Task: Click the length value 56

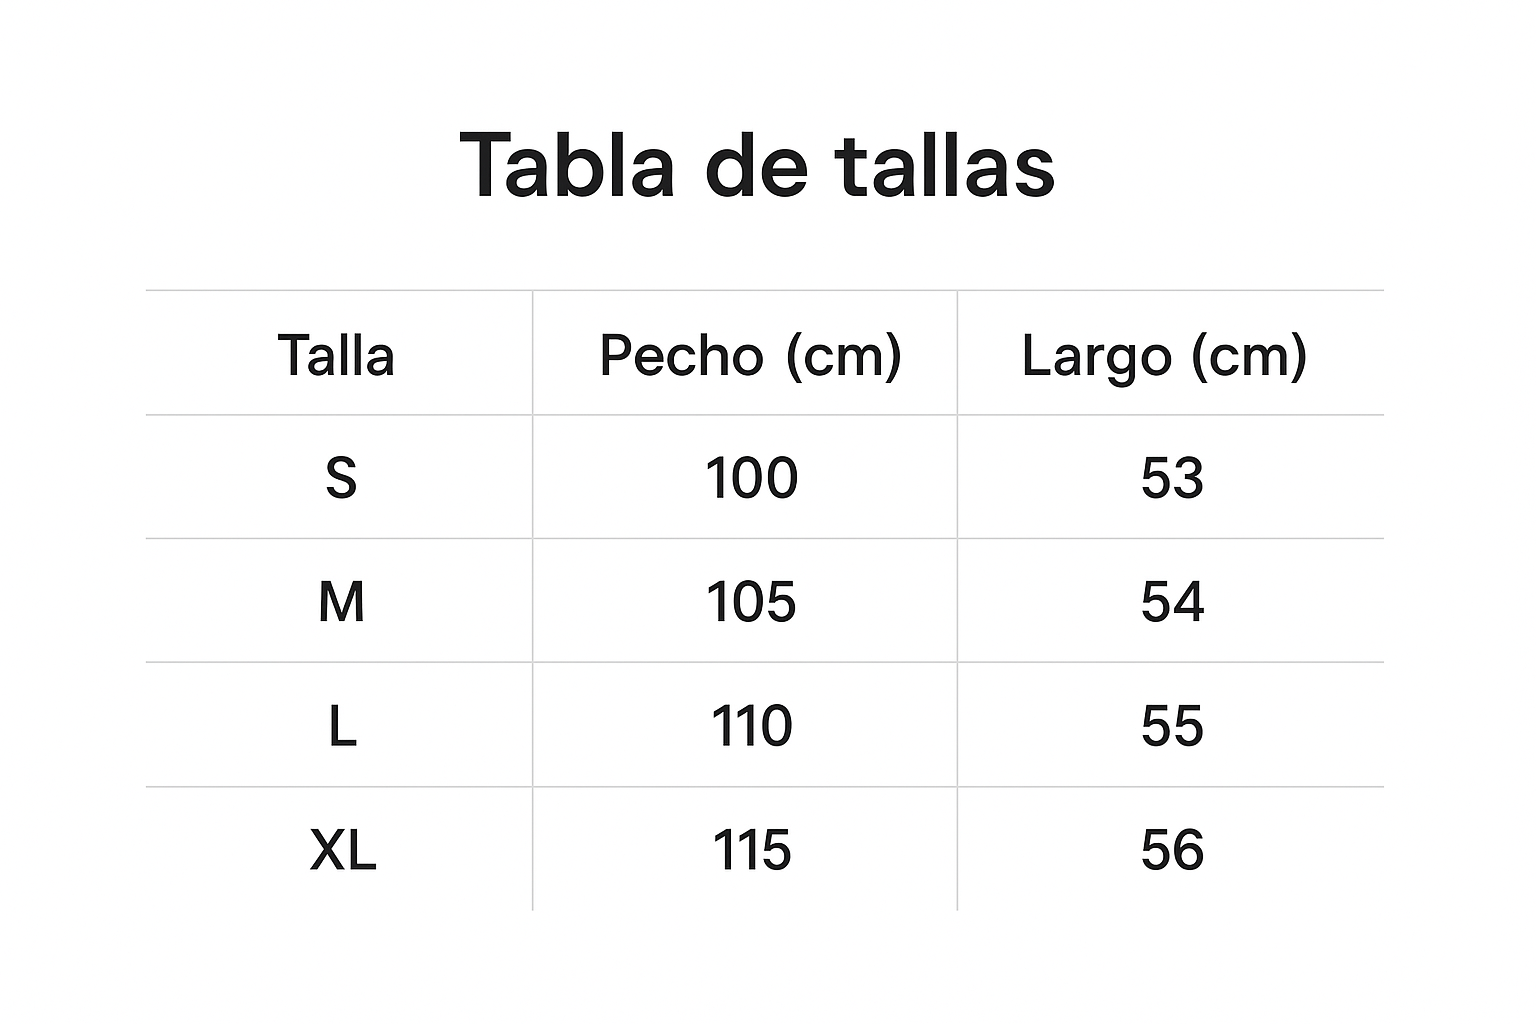Action: coord(1172,850)
